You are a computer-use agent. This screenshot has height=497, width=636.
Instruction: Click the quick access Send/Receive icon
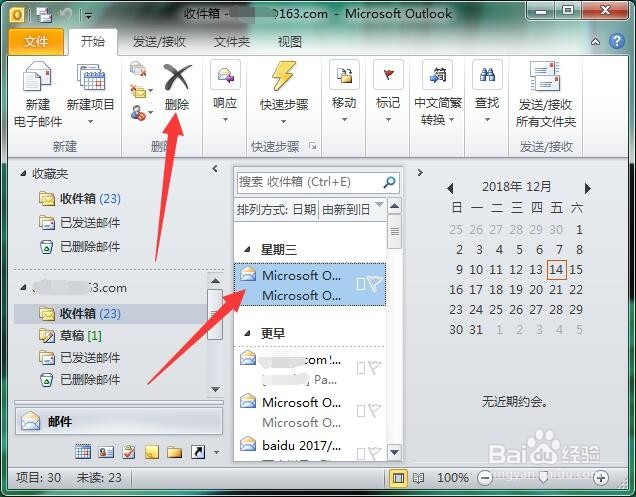[x=44, y=15]
